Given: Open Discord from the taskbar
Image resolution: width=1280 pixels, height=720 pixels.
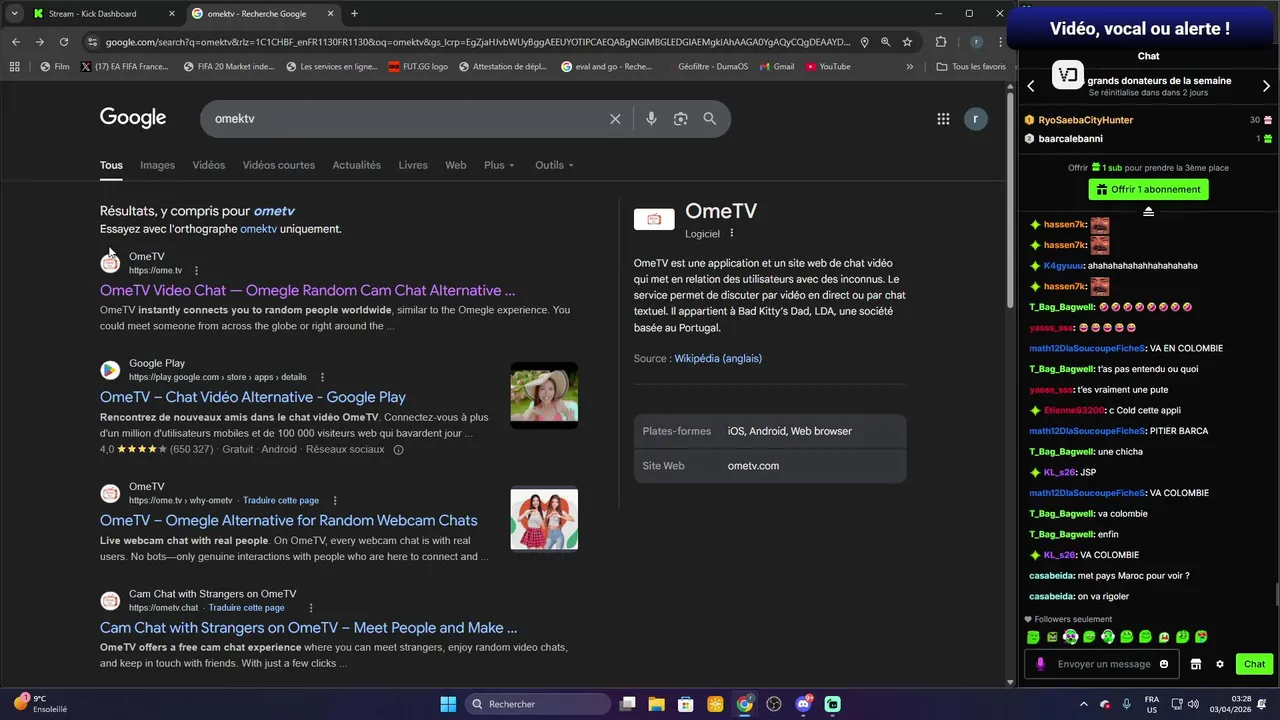Looking at the screenshot, I should (x=803, y=704).
